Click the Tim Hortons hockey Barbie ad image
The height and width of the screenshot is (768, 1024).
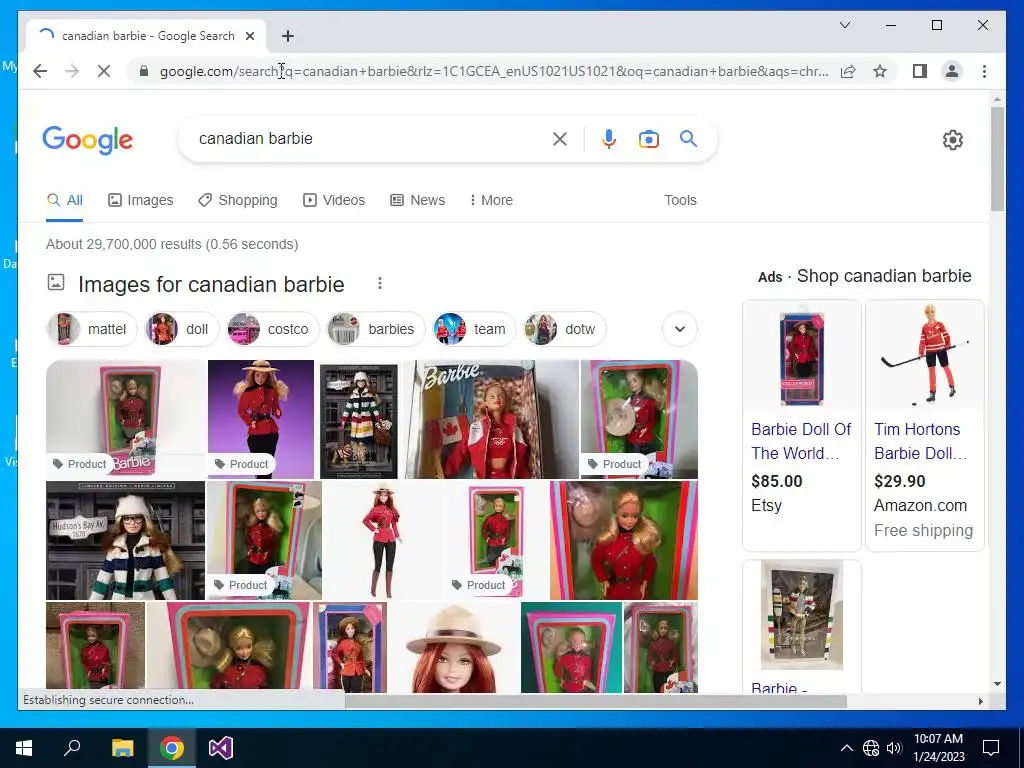tap(925, 355)
